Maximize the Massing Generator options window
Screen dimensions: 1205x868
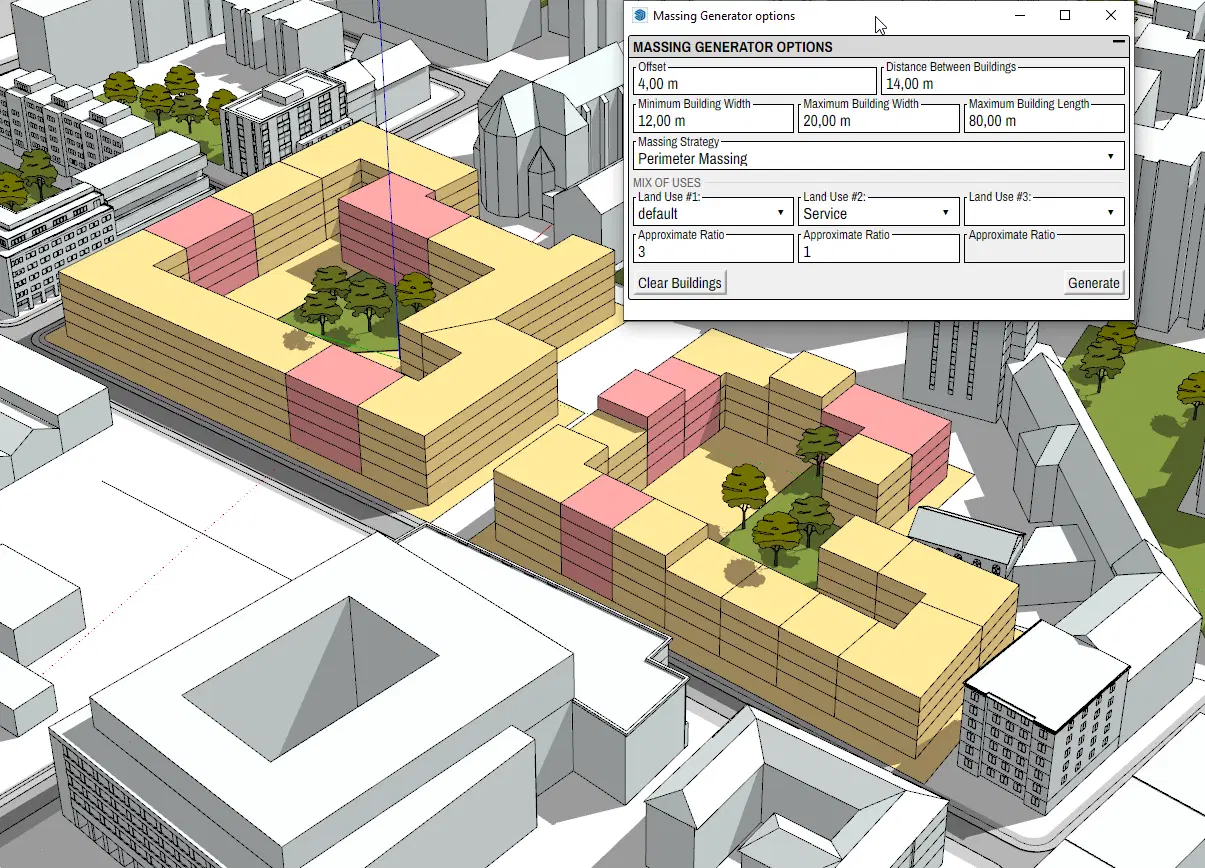pos(1066,16)
